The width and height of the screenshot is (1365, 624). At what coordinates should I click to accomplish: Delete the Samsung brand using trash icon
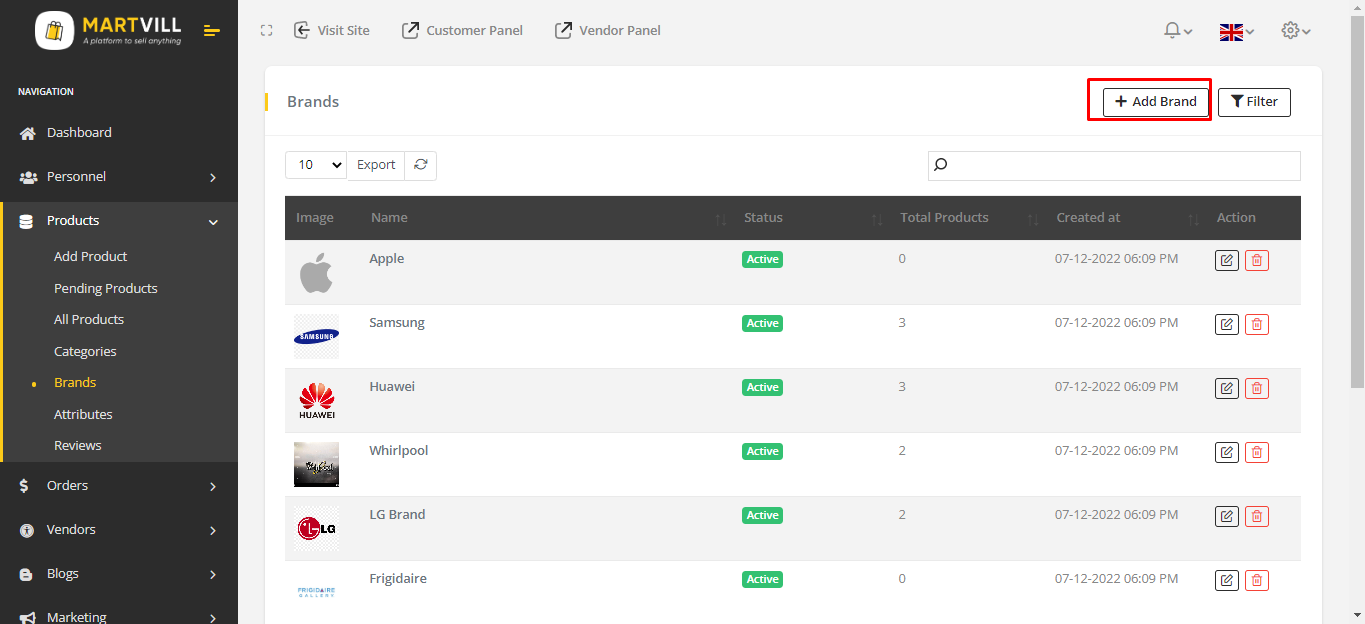point(1257,325)
